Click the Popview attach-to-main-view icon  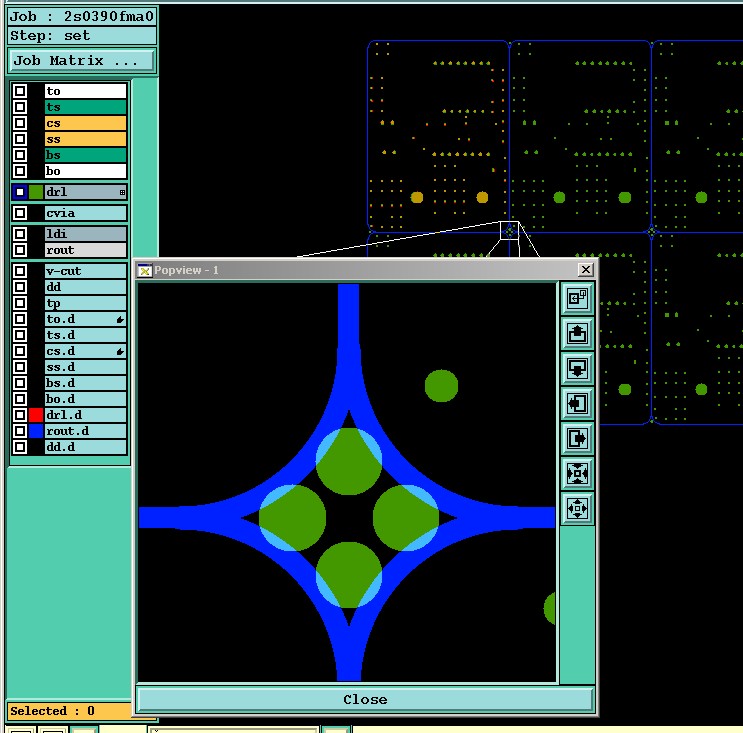coord(577,298)
